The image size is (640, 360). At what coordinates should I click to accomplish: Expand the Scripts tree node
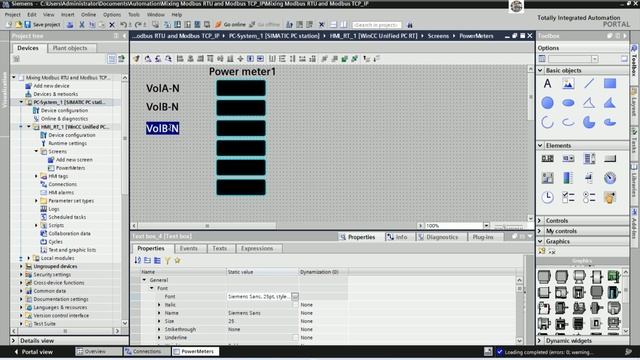tap(36, 225)
